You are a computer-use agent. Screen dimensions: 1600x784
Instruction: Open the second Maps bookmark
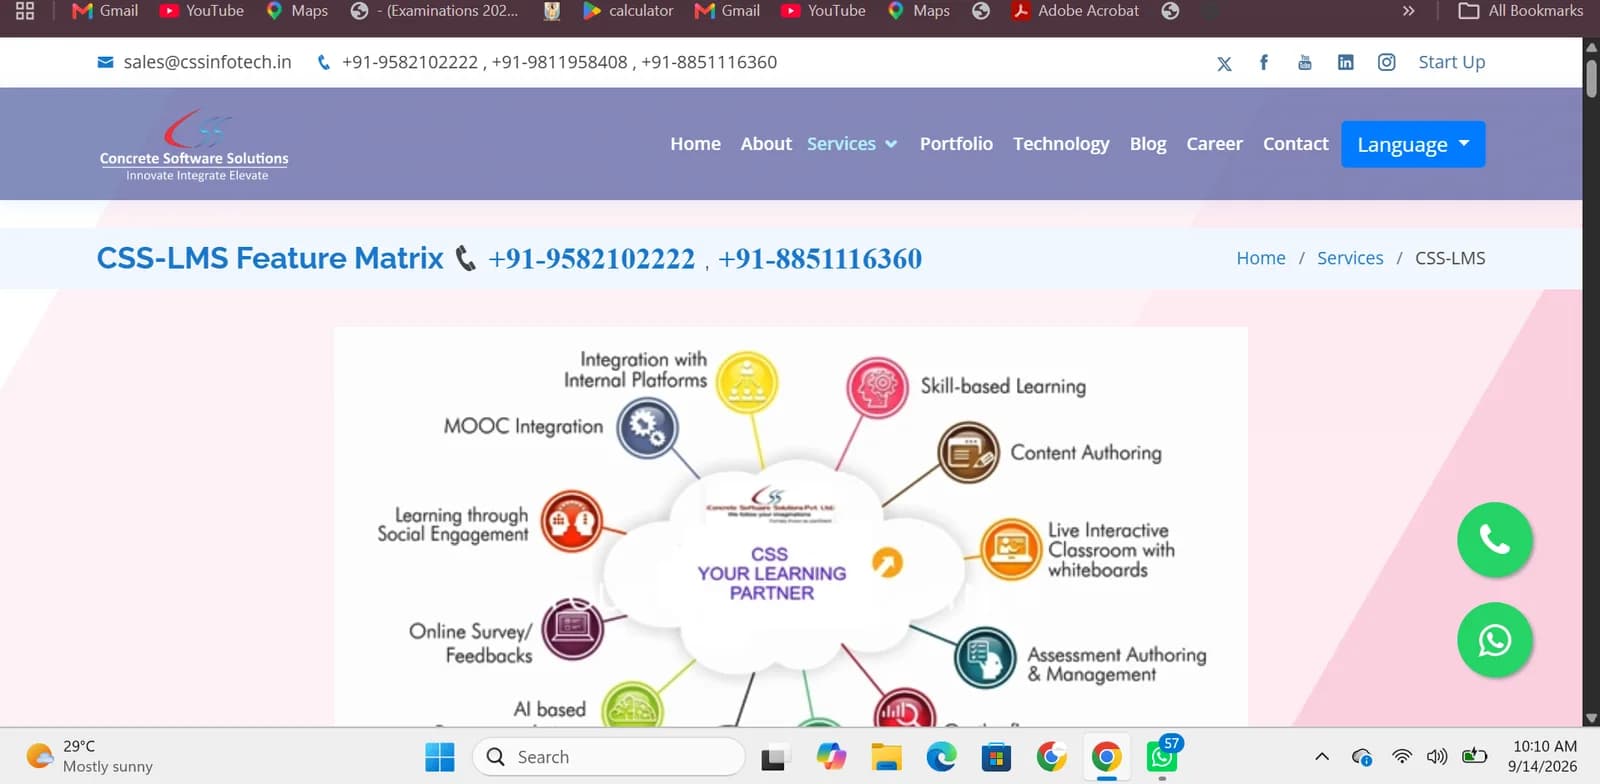[918, 11]
